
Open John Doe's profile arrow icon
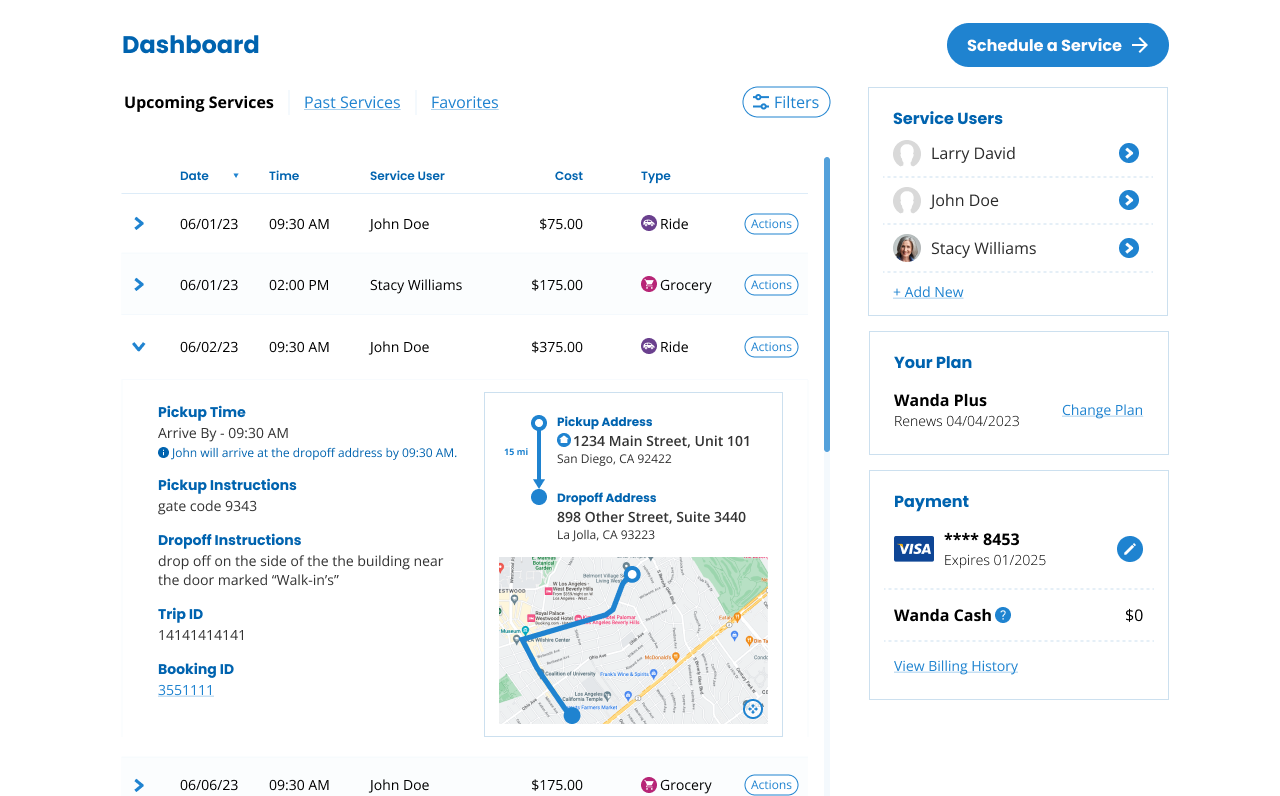click(x=1129, y=200)
